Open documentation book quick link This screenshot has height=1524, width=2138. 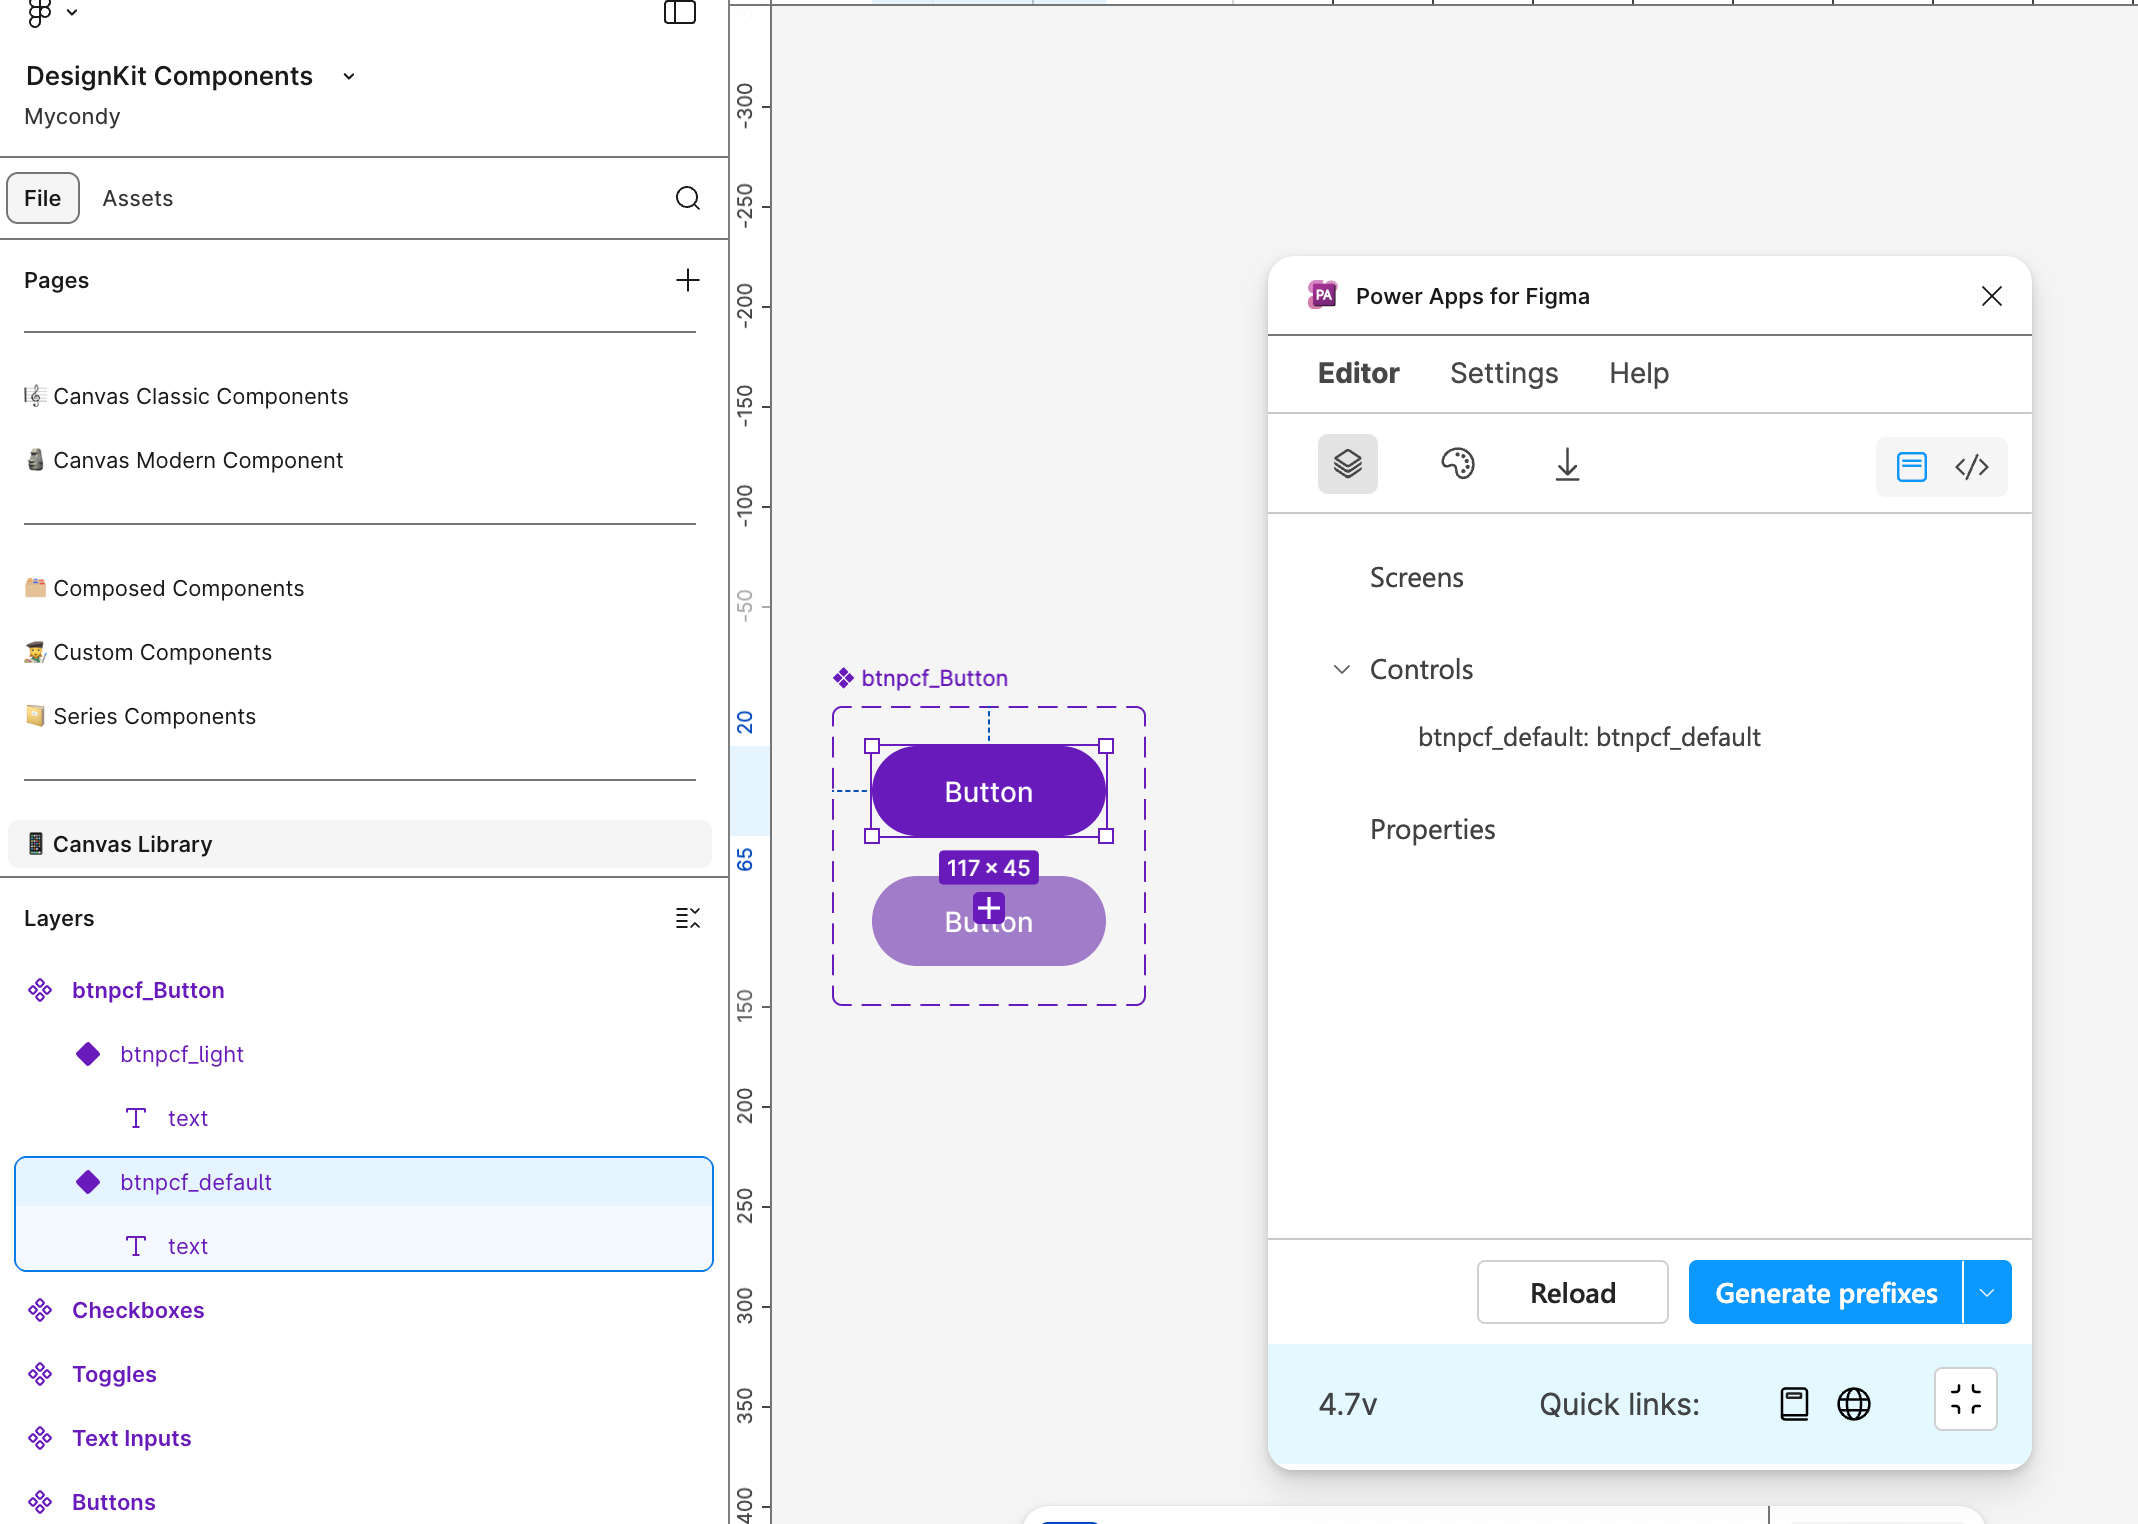[x=1794, y=1404]
